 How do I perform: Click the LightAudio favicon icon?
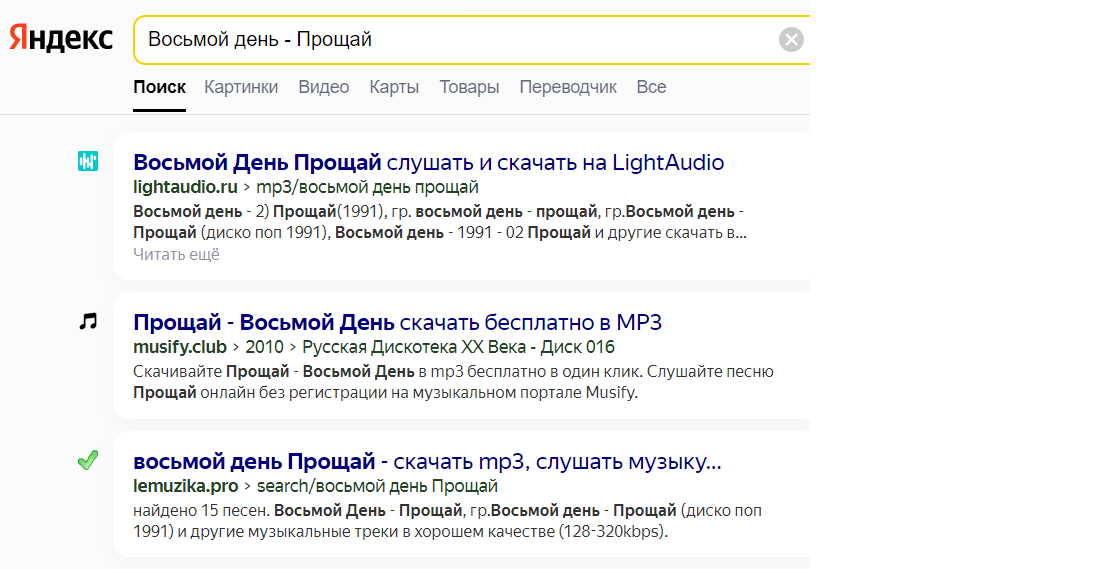tap(88, 161)
